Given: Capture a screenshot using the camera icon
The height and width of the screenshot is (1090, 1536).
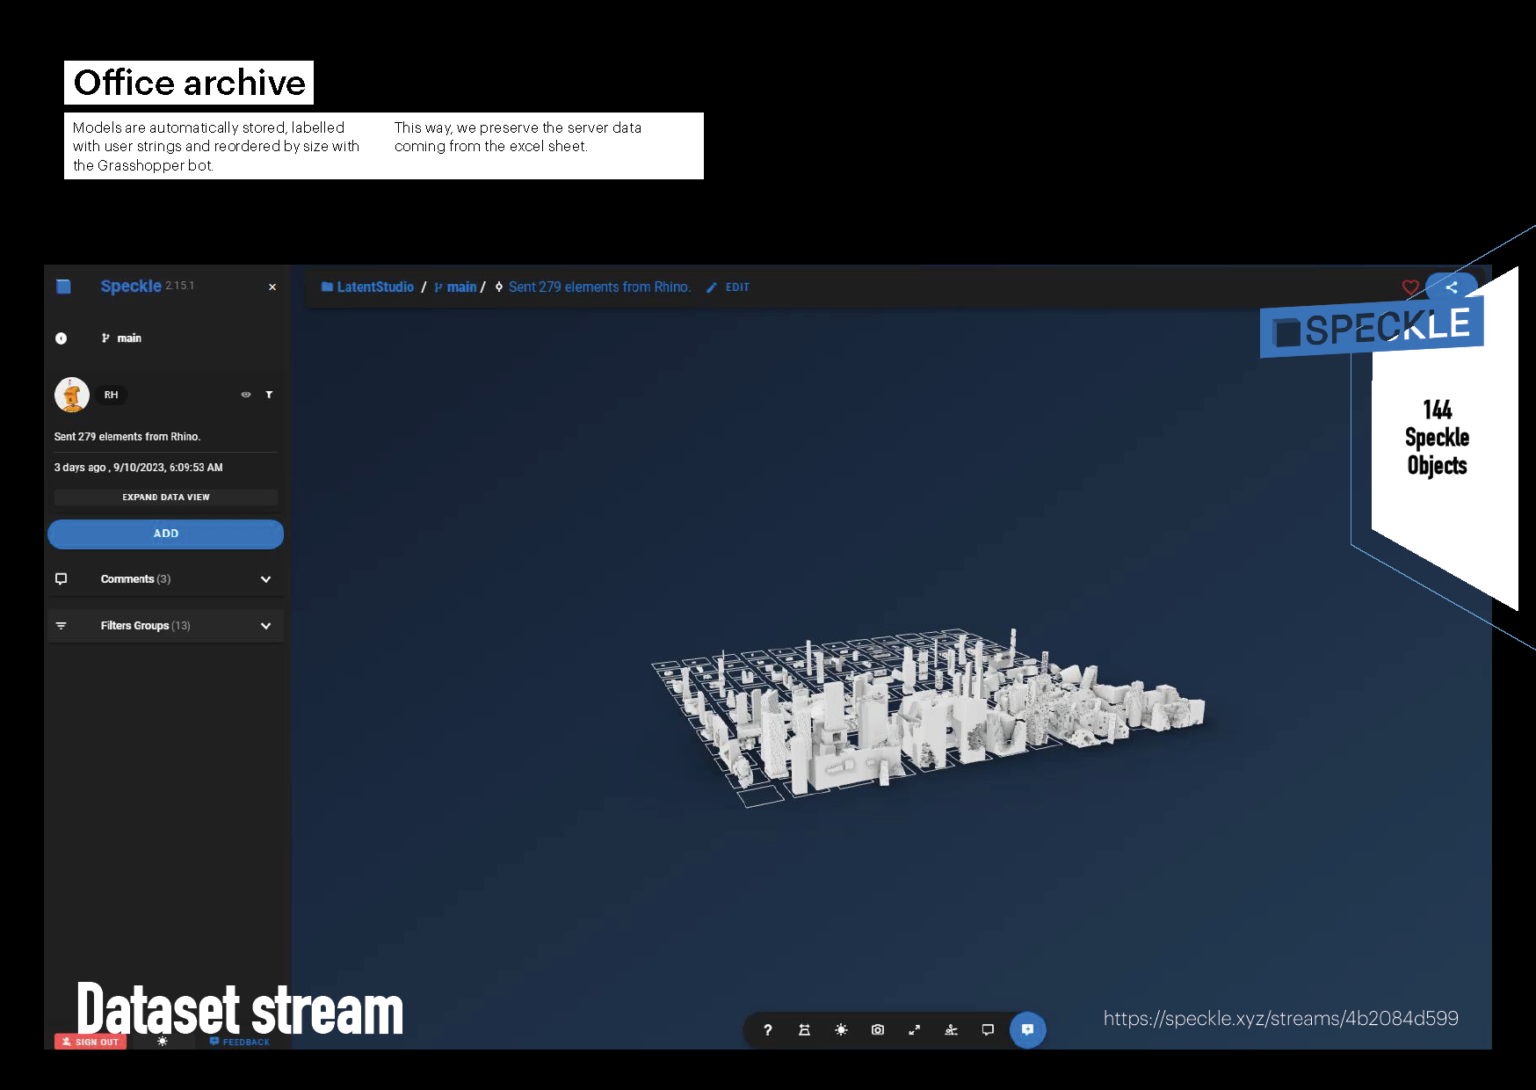Looking at the screenshot, I should coord(877,1030).
